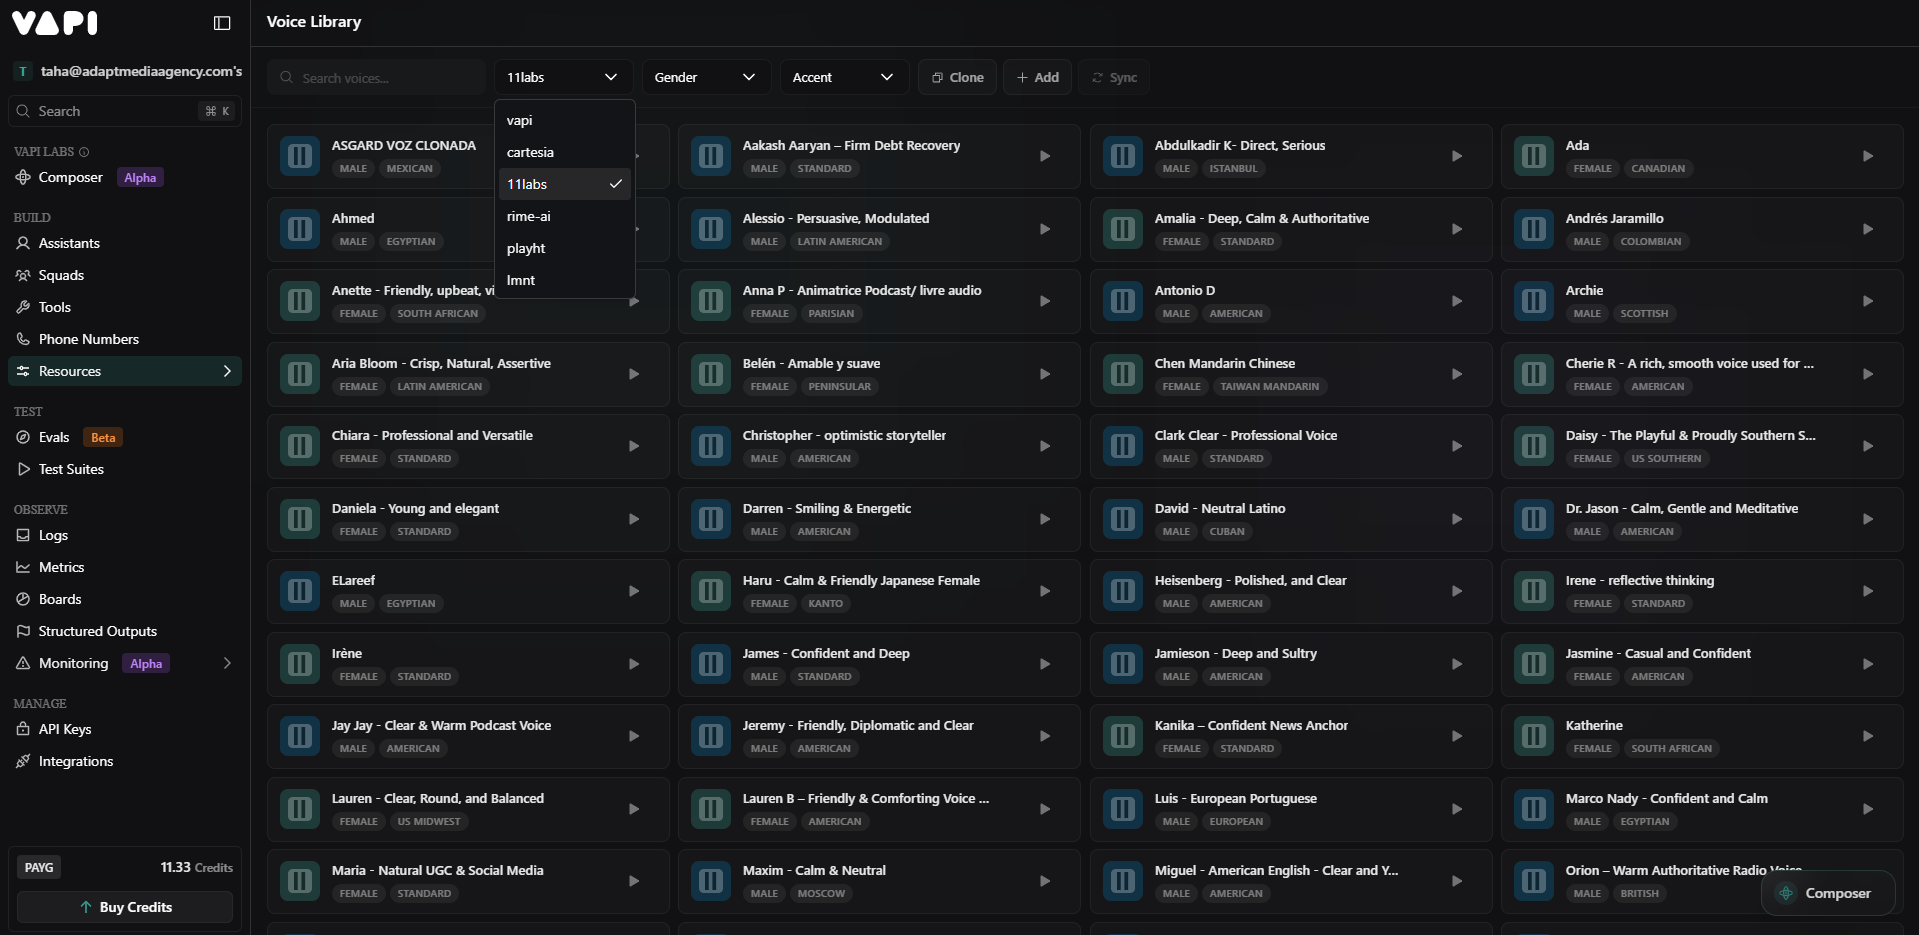Click the Anna P voice avatar icon
Image resolution: width=1919 pixels, height=935 pixels.
pos(711,301)
